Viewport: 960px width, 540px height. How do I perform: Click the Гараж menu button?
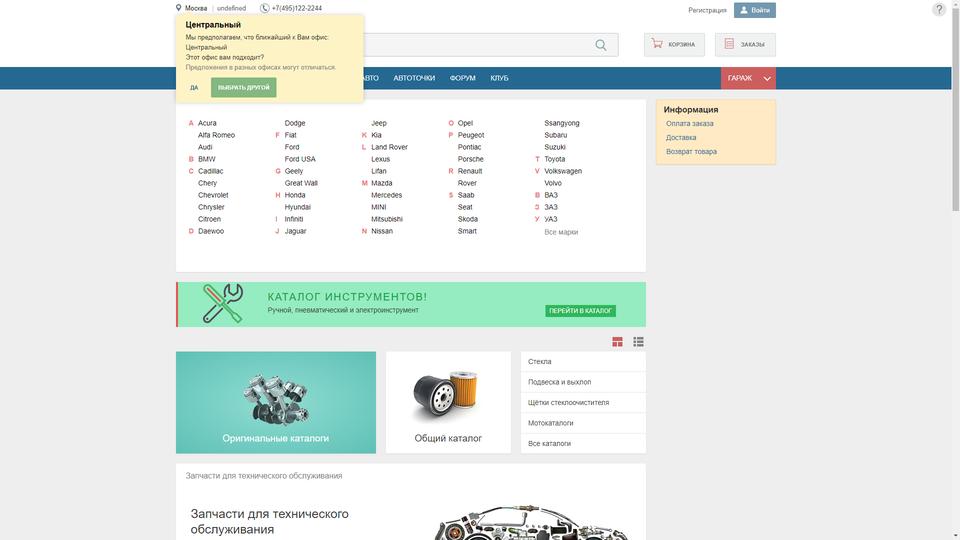pos(748,78)
